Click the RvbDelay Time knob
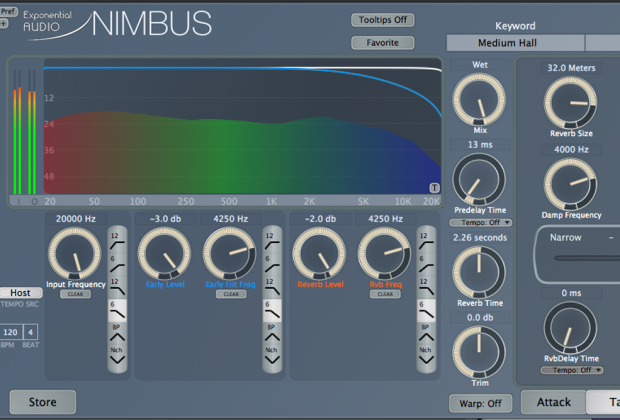The height and width of the screenshot is (420, 620). pyautogui.click(x=571, y=328)
